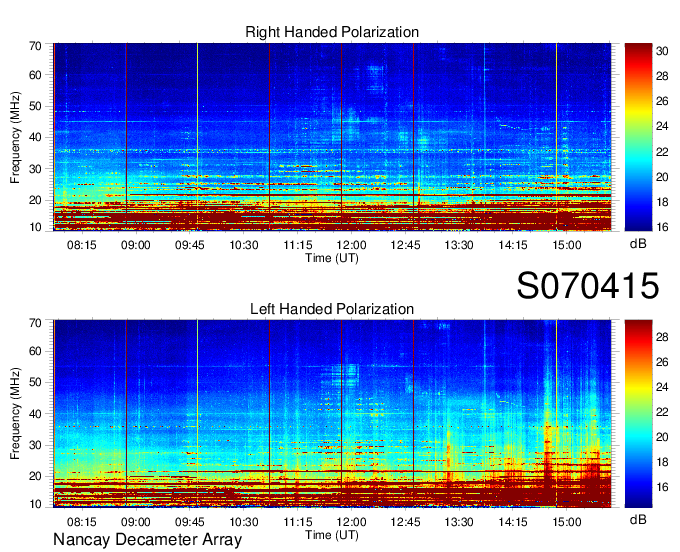Click the Left Handed Polarization color scale bar
The height and width of the screenshot is (552, 680).
click(638, 414)
